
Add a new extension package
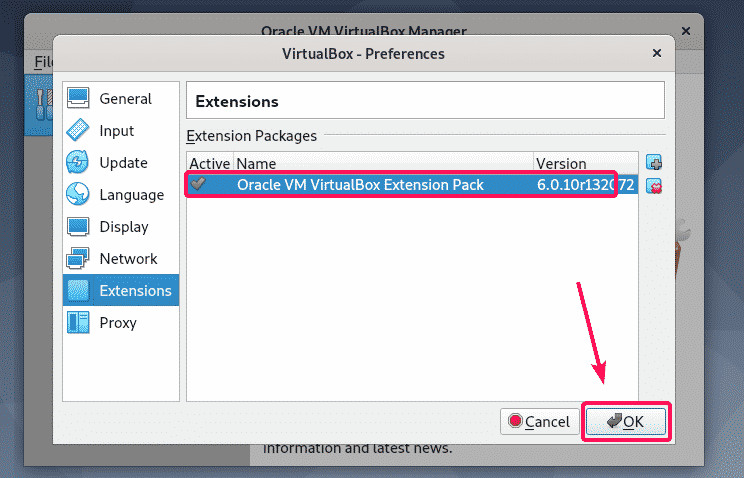point(654,162)
